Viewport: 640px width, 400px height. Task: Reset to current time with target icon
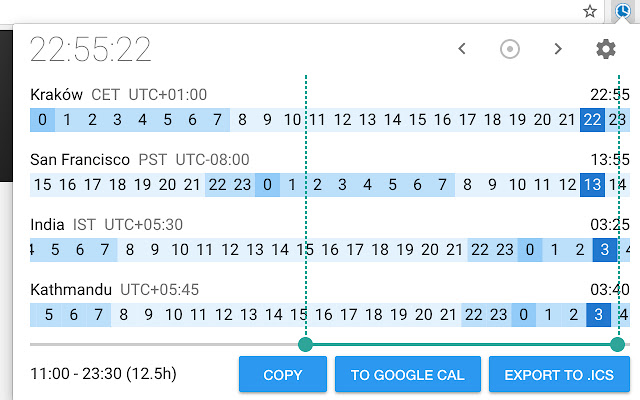[510, 49]
